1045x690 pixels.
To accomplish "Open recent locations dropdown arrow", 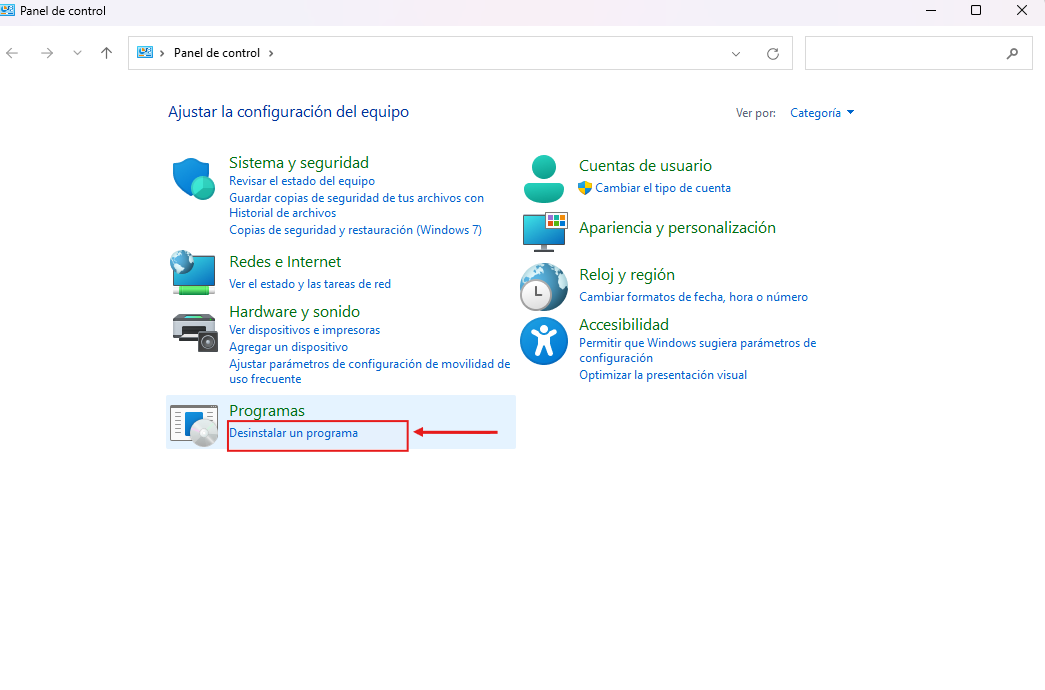I will click(x=77, y=53).
